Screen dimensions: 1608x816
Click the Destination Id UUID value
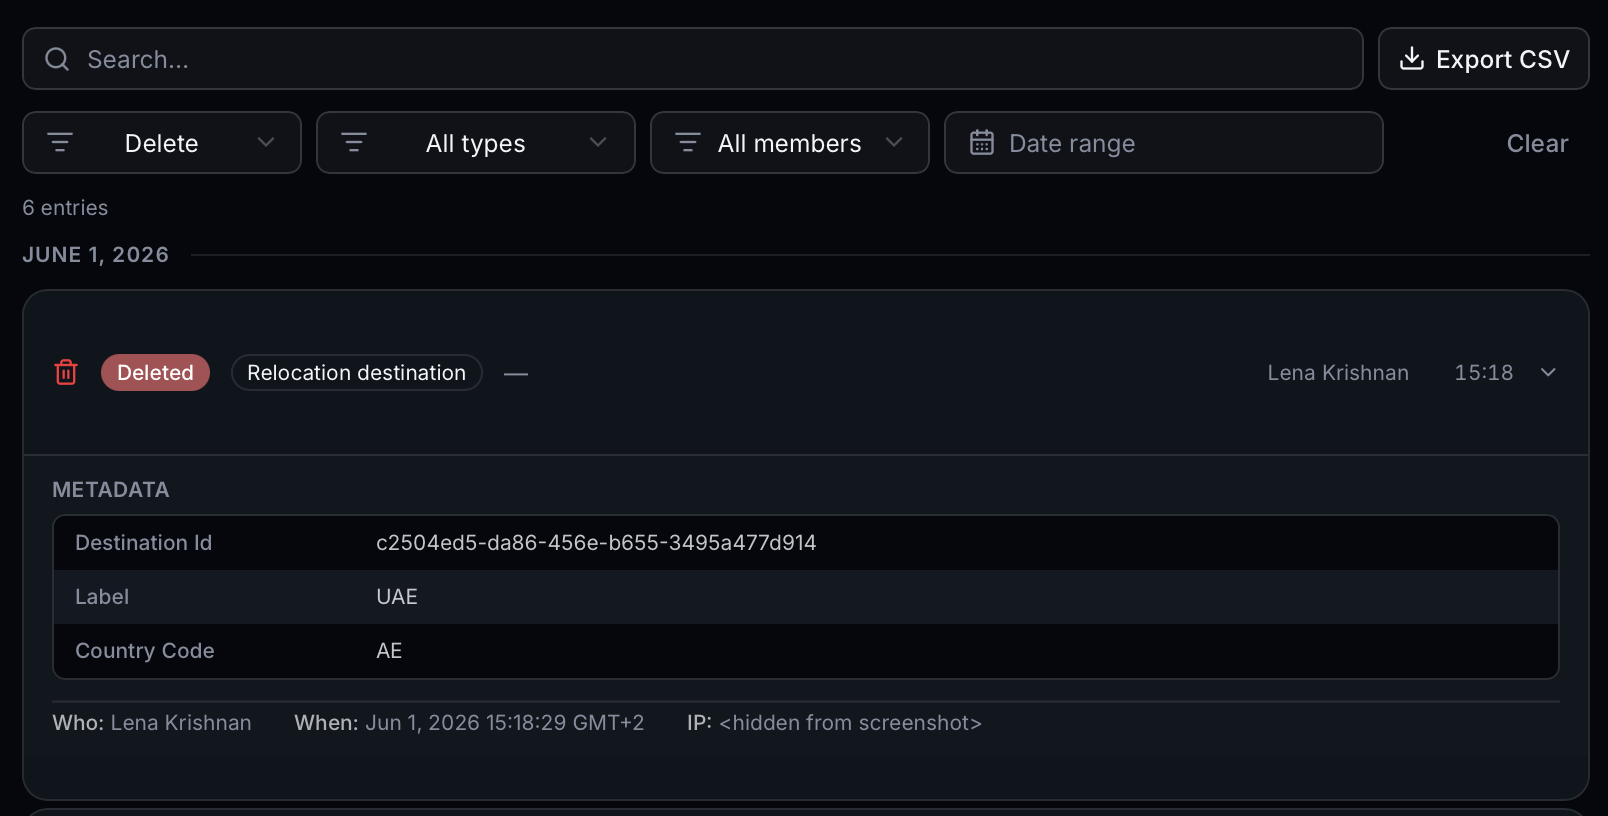[596, 542]
